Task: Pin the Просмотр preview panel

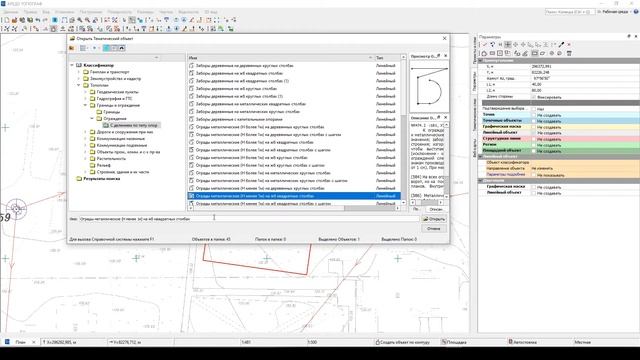Action: 439,56
